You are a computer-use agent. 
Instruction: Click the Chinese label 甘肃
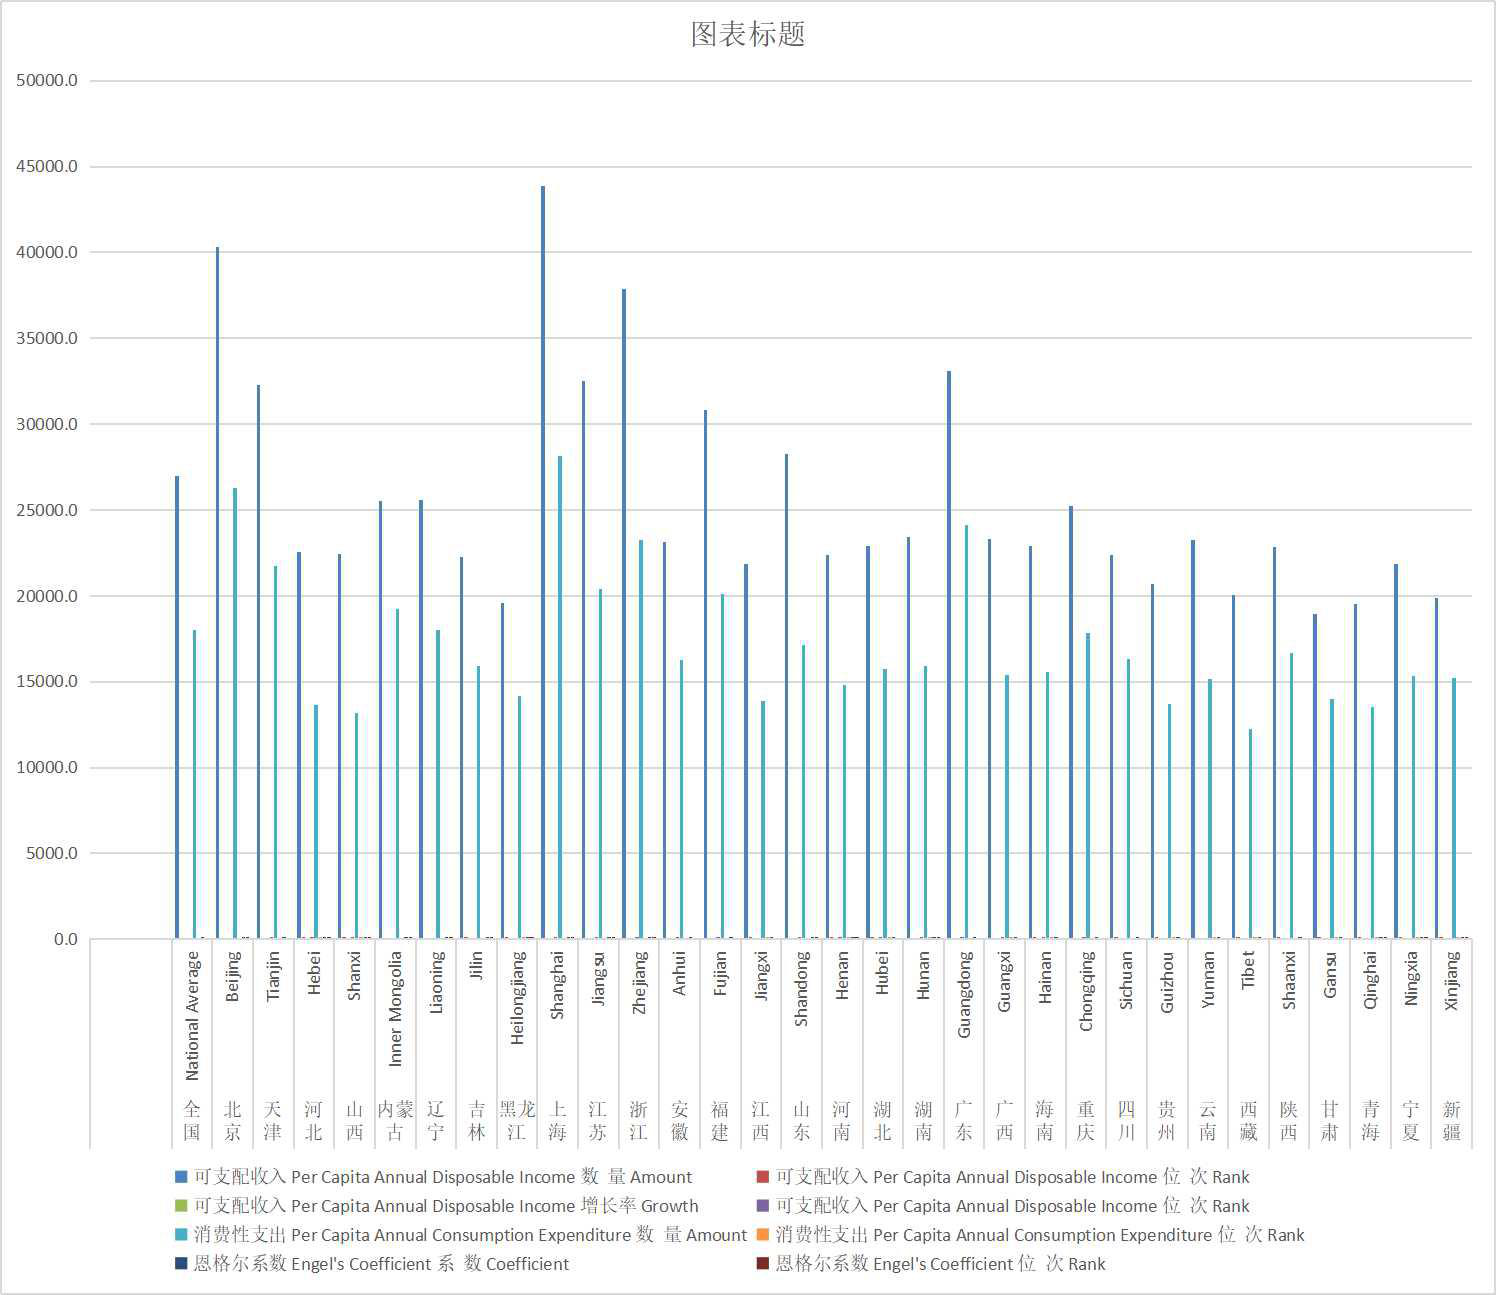[1329, 1121]
